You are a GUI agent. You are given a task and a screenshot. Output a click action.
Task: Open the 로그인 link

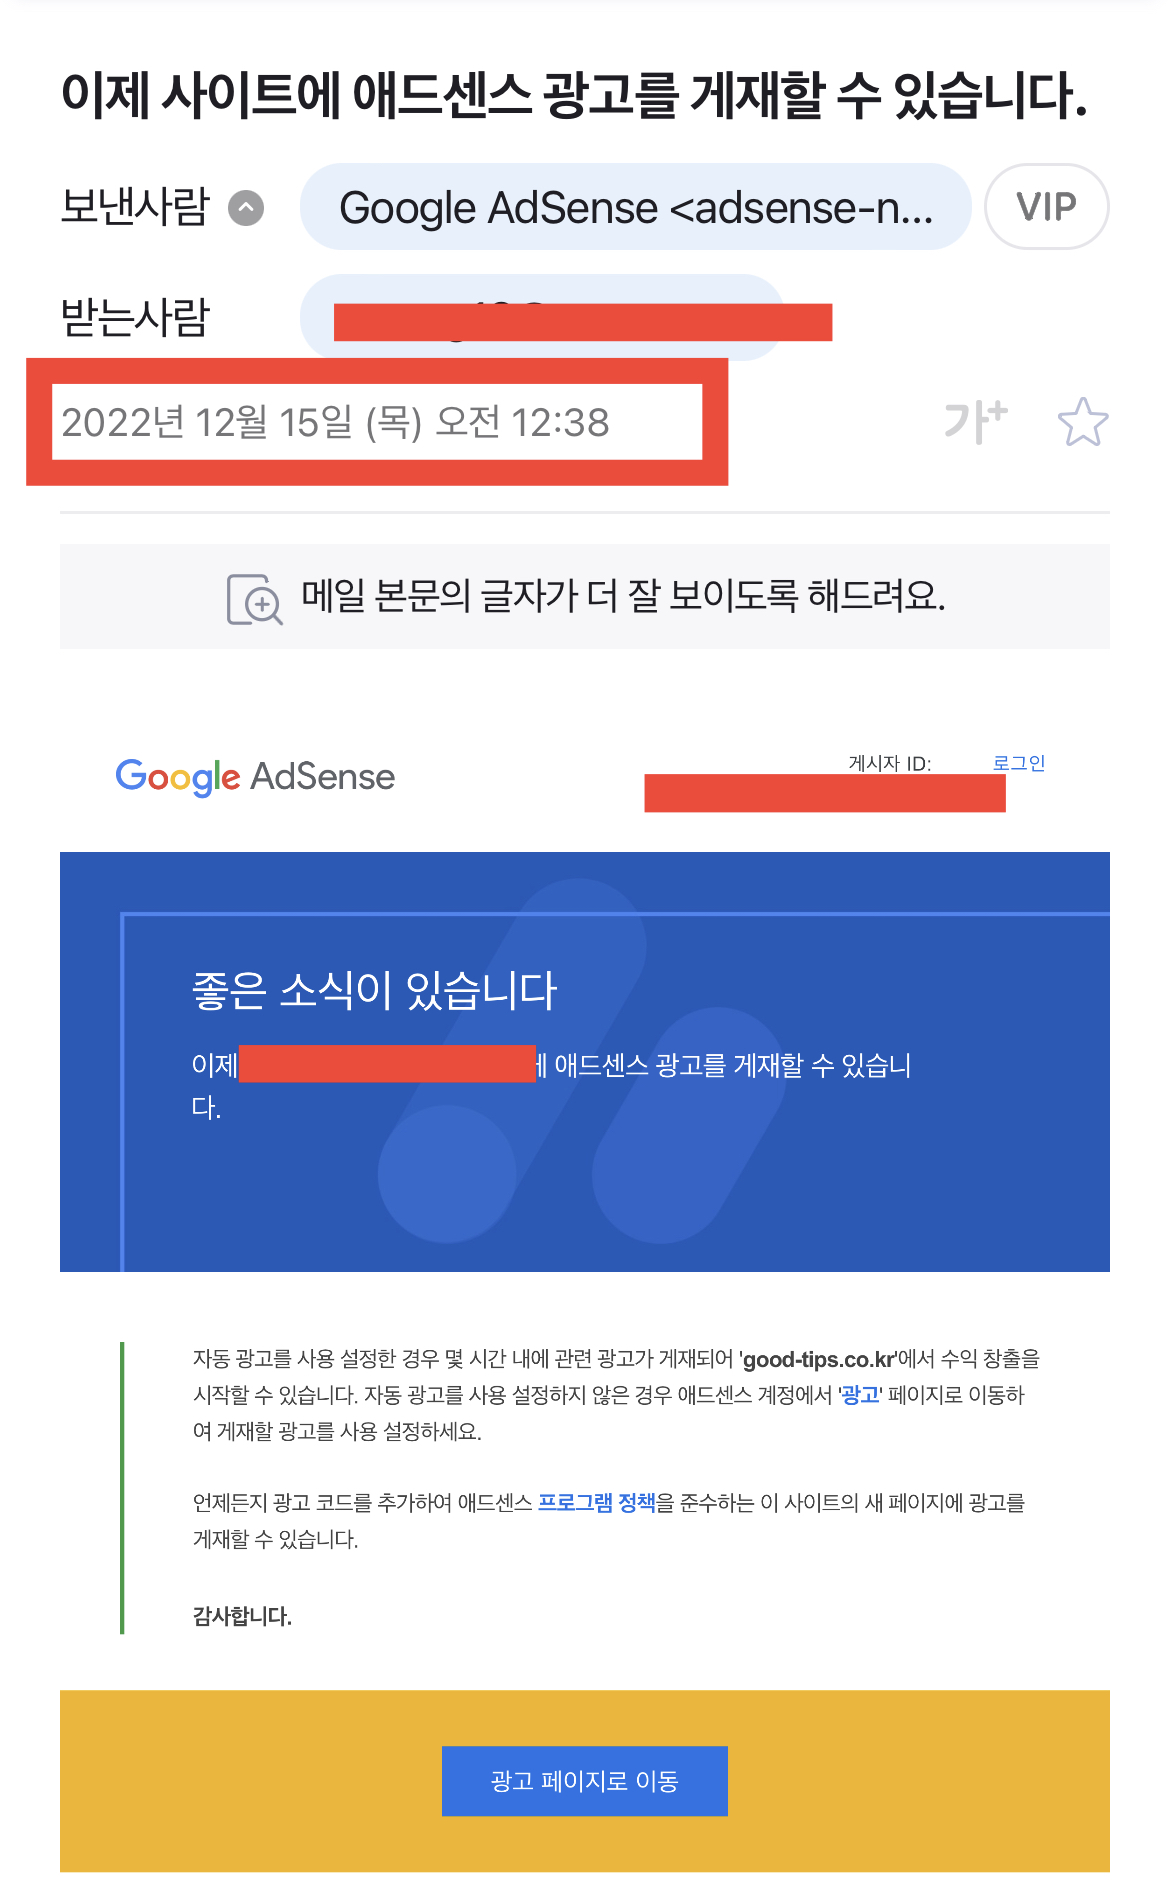[1019, 763]
